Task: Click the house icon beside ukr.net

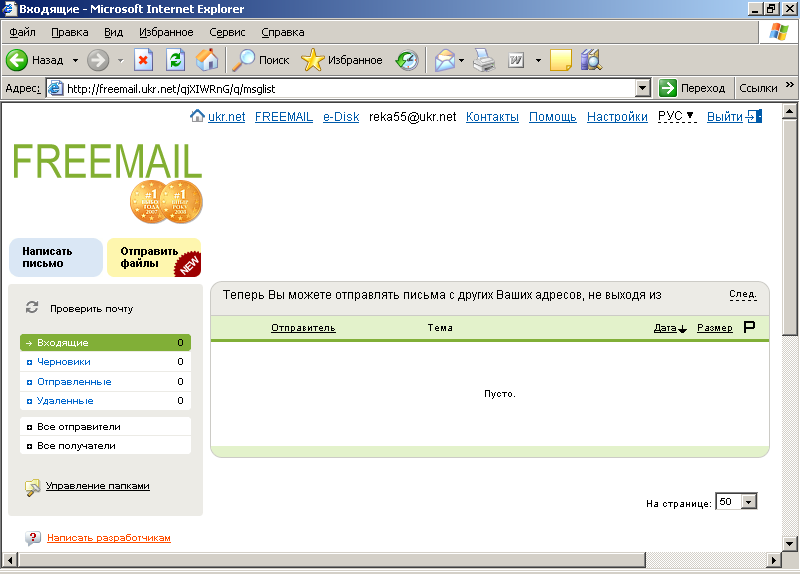Action: tap(197, 116)
